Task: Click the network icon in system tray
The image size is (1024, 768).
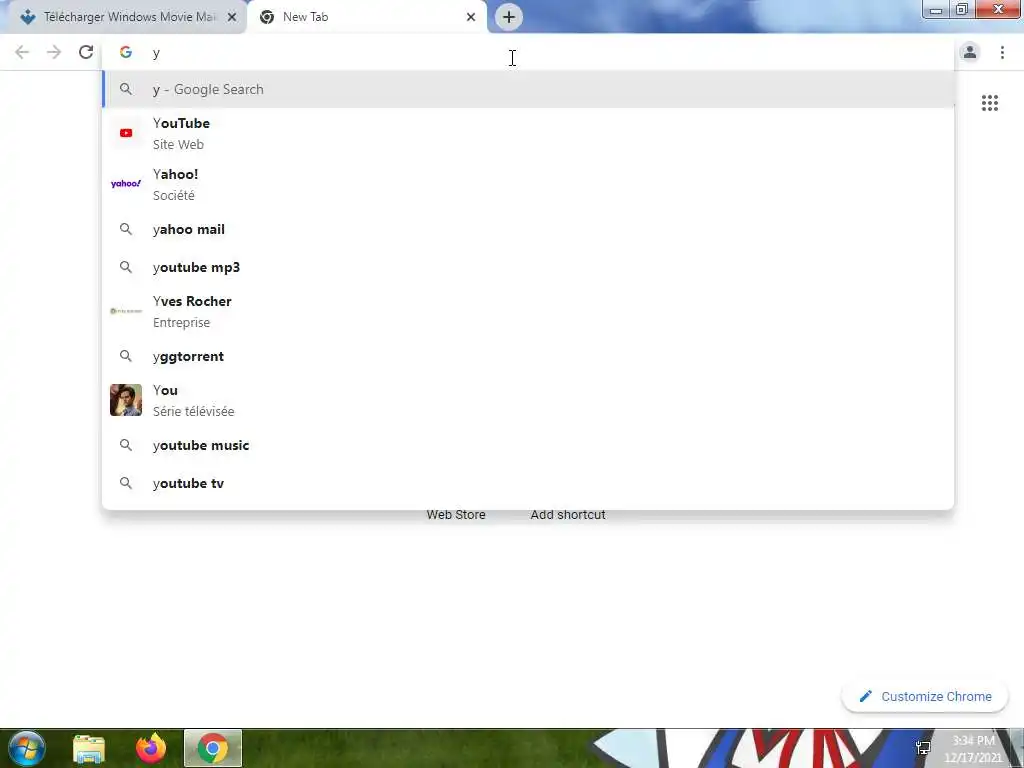Action: 923,748
